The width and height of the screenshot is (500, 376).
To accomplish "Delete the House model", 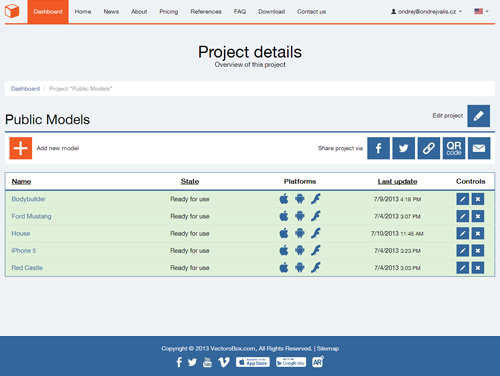I will (478, 233).
